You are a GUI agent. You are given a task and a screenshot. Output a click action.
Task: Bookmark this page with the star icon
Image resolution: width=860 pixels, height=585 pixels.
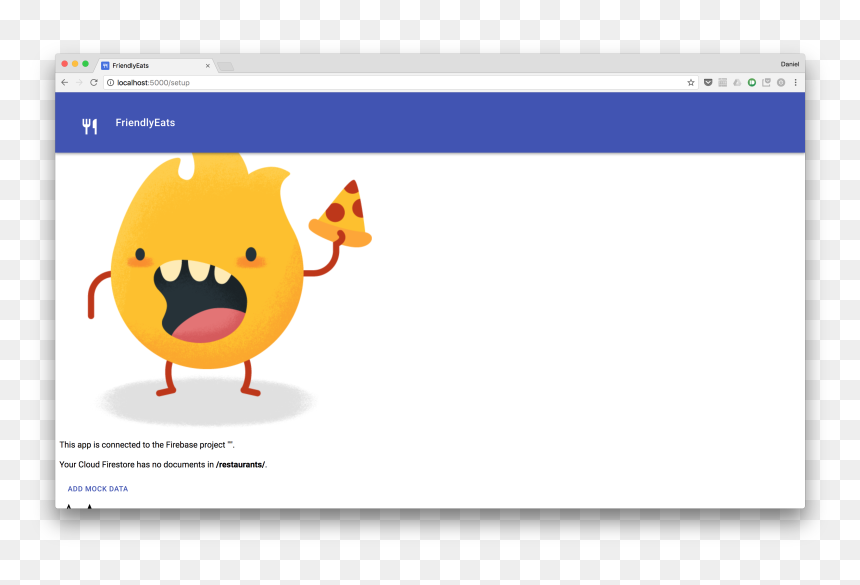(691, 82)
